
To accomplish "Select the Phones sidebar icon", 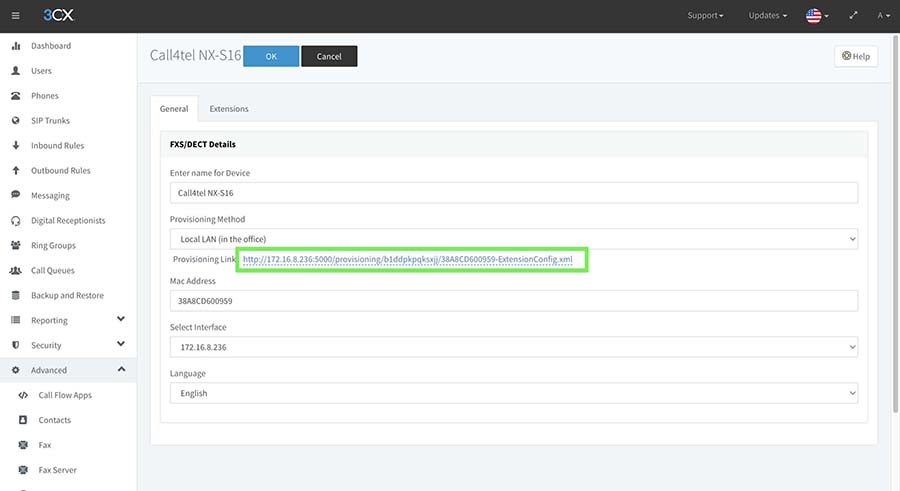I will [16, 96].
